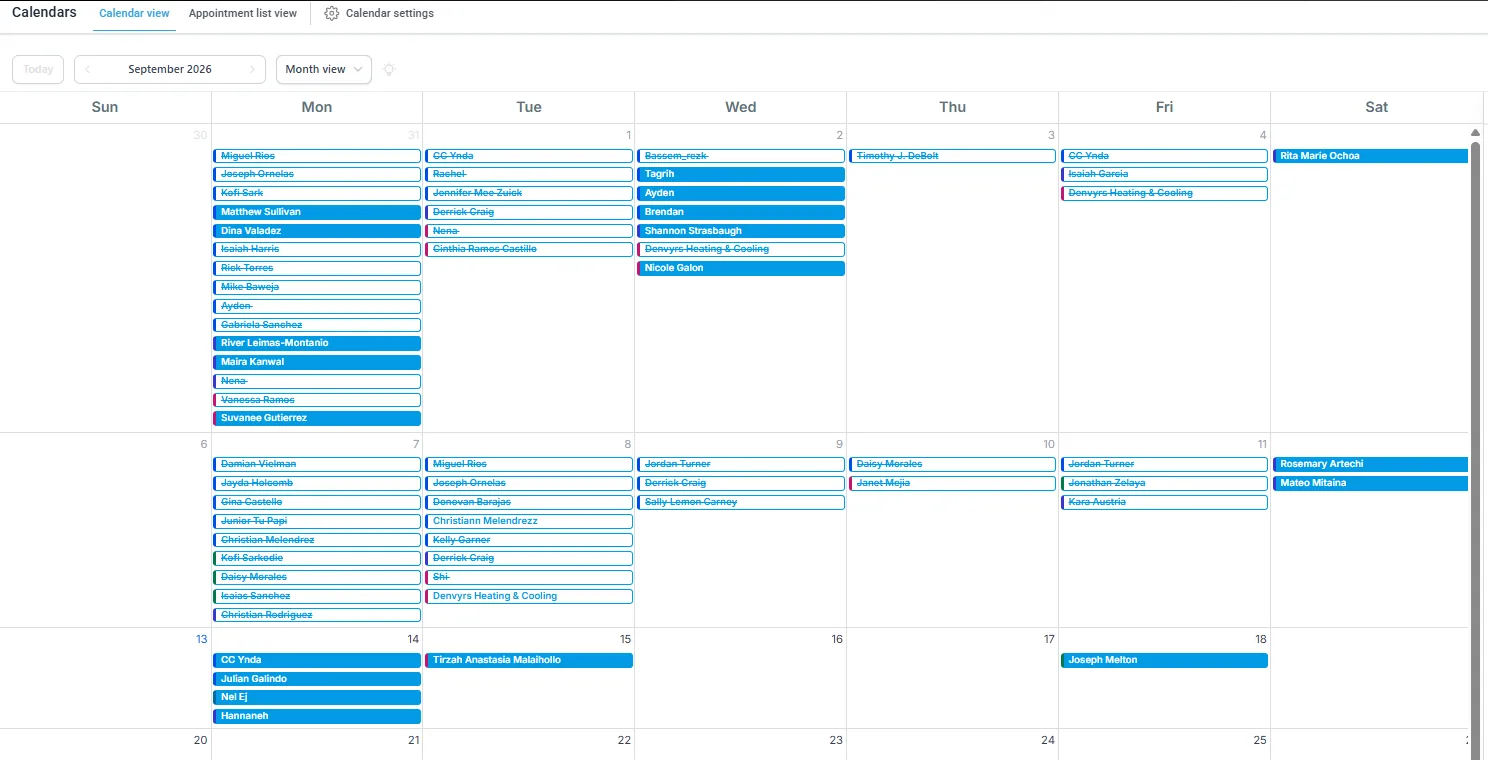Open the Vanessa Ramos appointment
The width and height of the screenshot is (1488, 760).
(x=317, y=400)
